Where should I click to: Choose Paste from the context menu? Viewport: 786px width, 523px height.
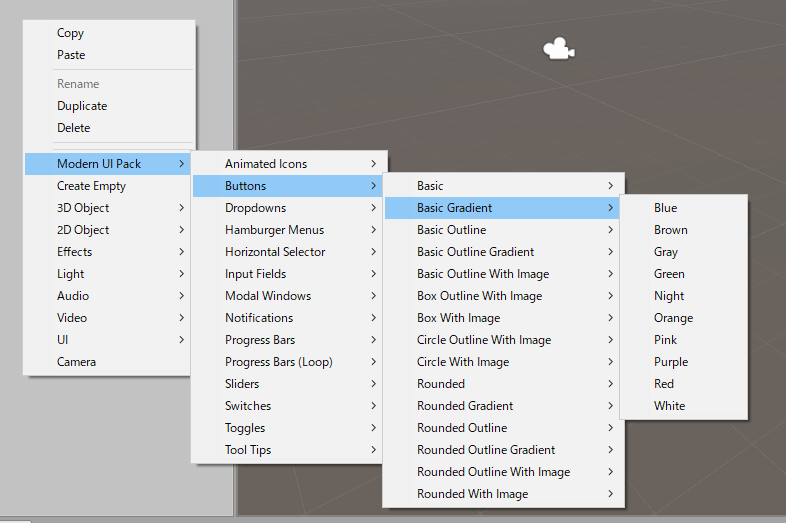109,55
